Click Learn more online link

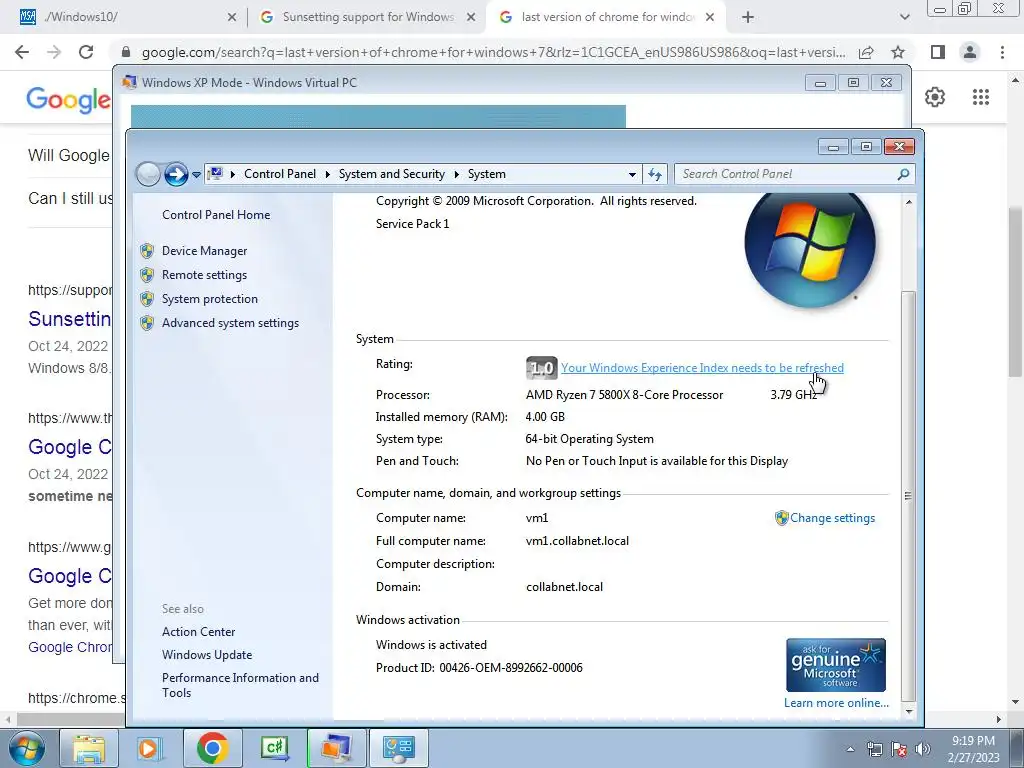click(x=836, y=703)
